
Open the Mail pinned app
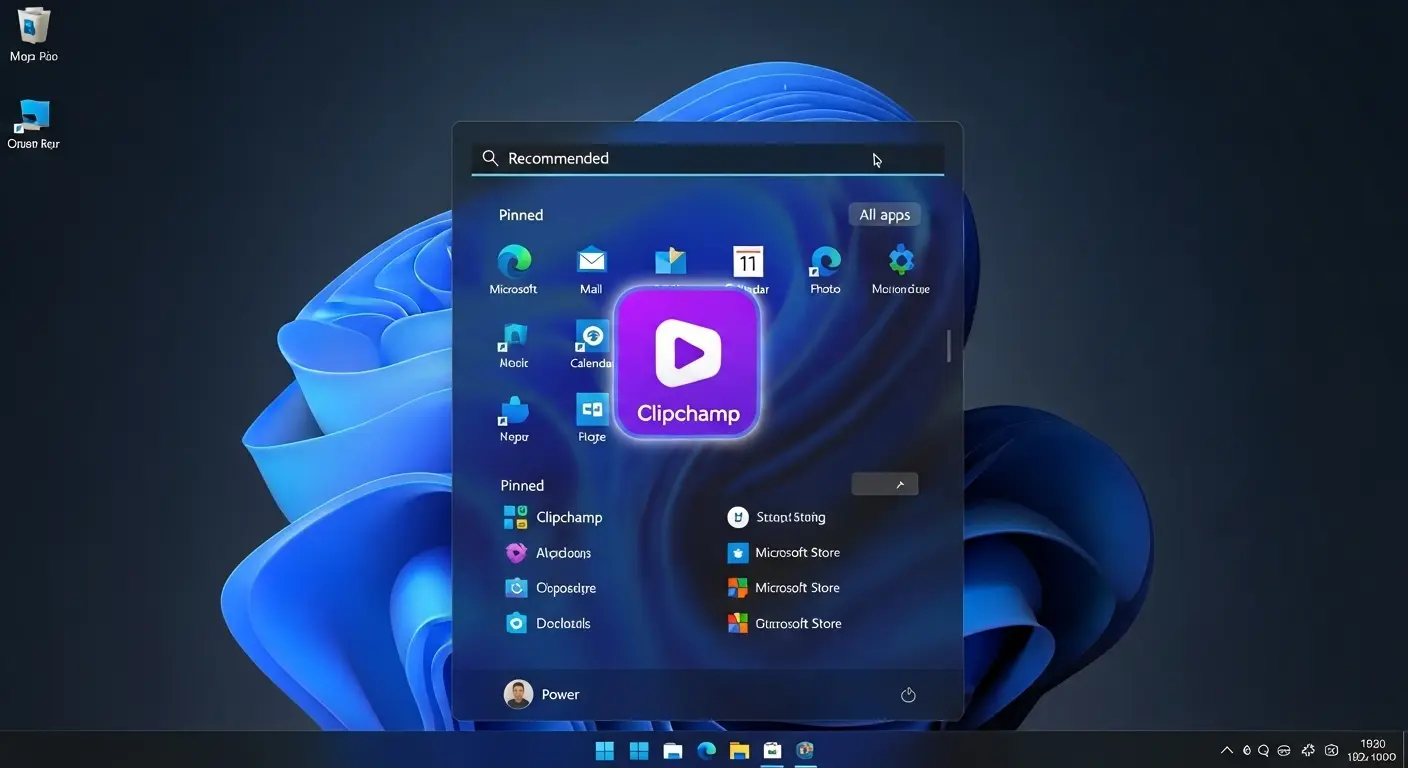tap(592, 270)
